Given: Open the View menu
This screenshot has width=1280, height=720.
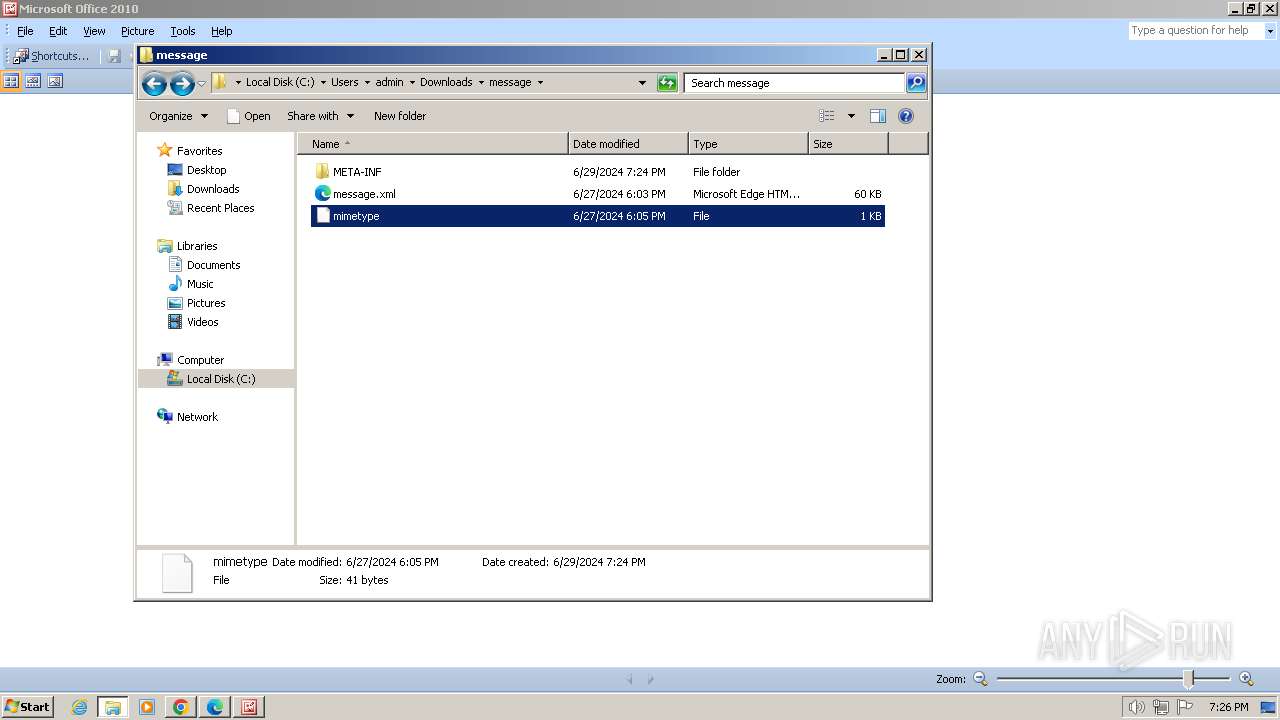Looking at the screenshot, I should [x=94, y=31].
